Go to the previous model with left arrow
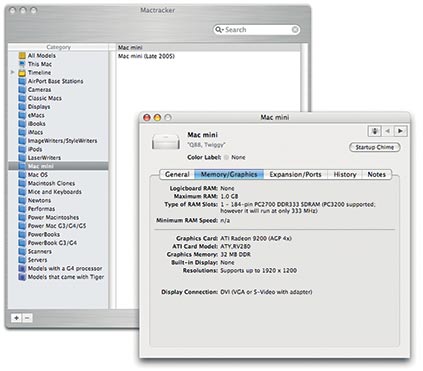Image resolution: width=423 pixels, height=371 pixels. pyautogui.click(x=387, y=131)
